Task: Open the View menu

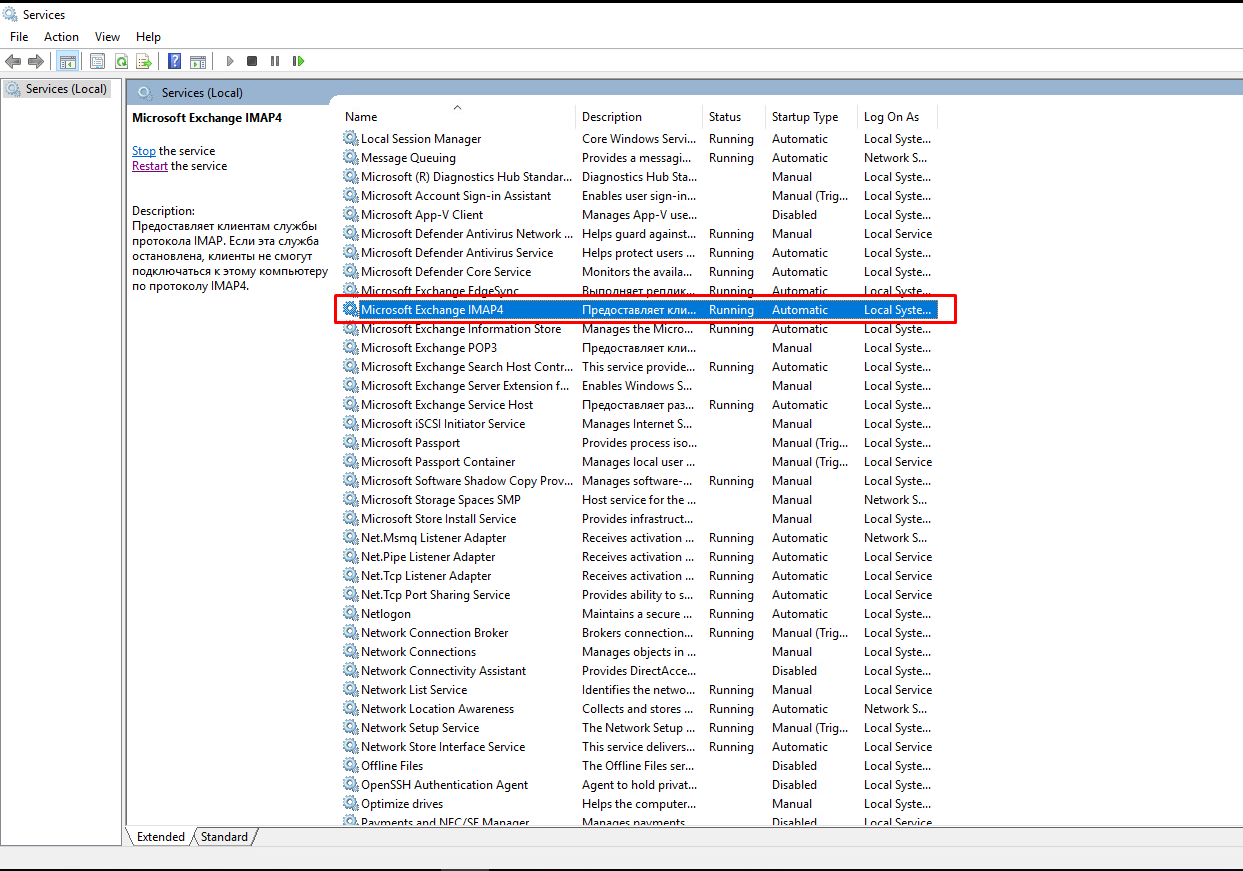Action: coord(107,37)
